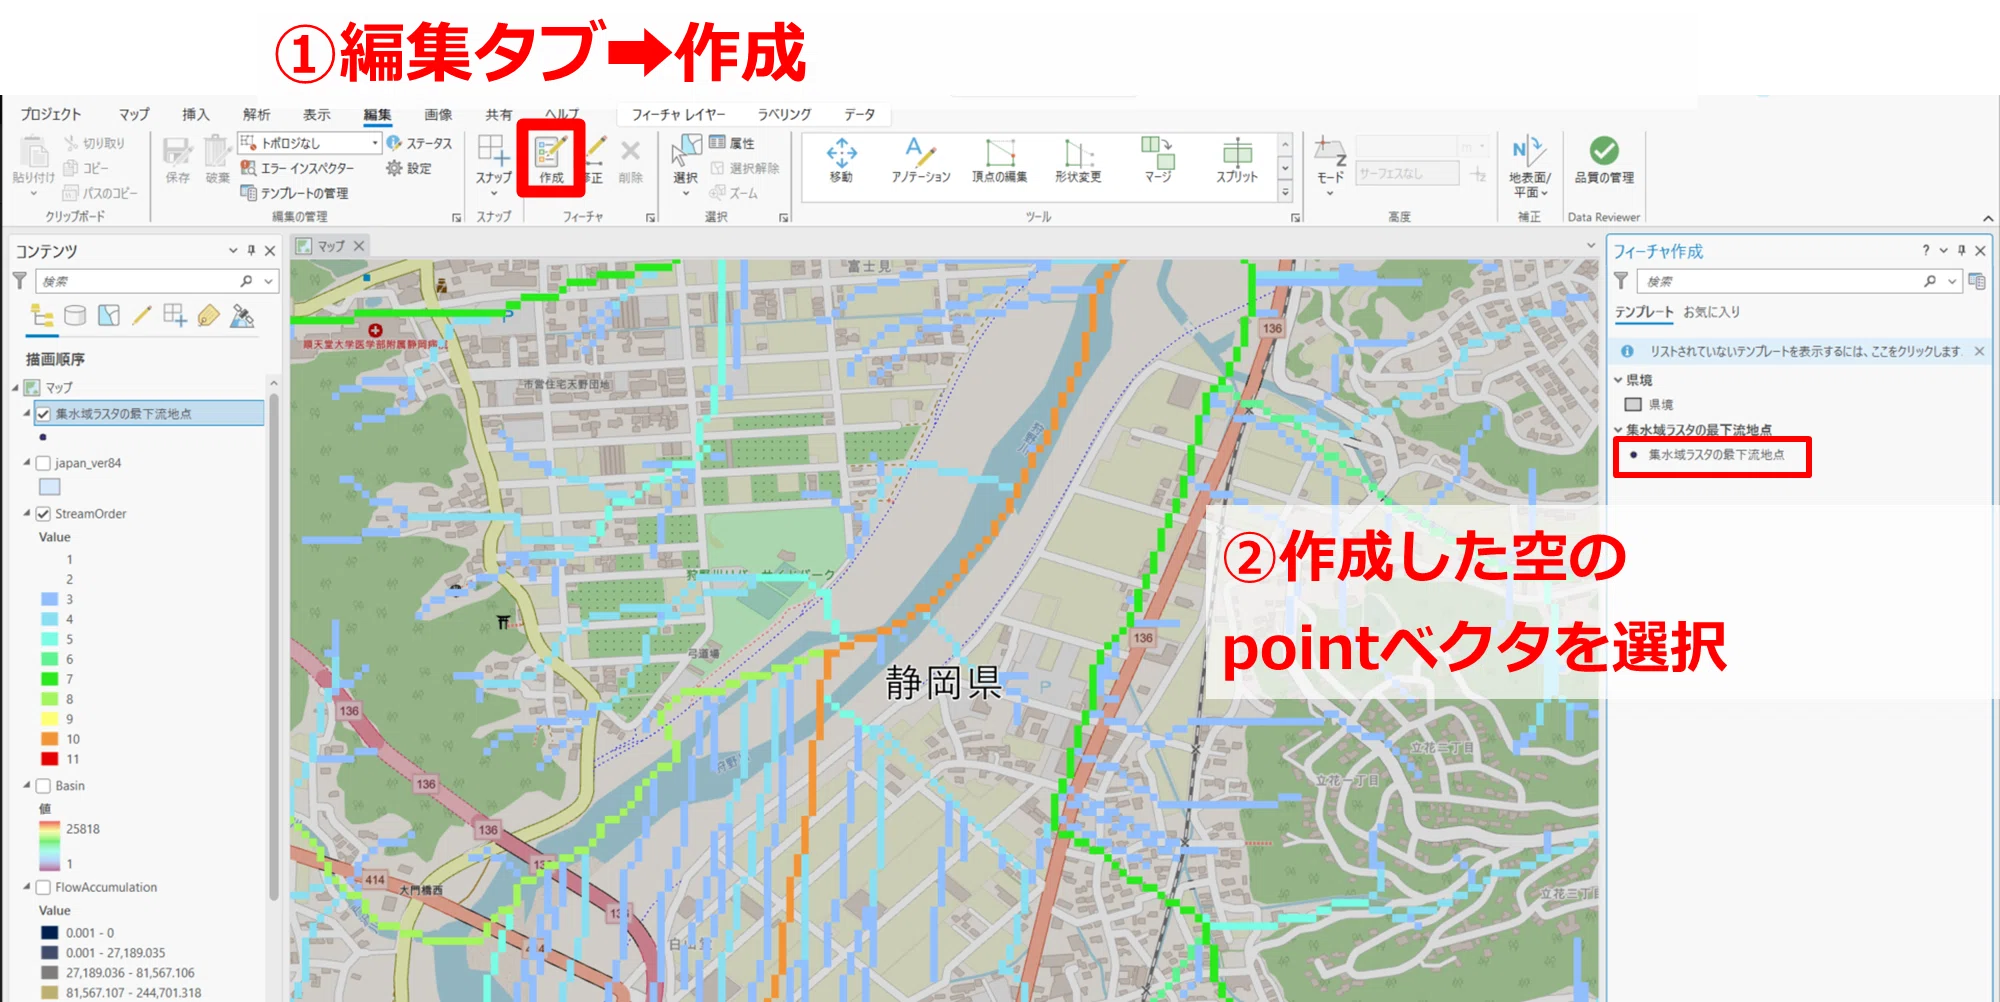Click the japan_ver84 blue symbol swatch

pyautogui.click(x=50, y=487)
